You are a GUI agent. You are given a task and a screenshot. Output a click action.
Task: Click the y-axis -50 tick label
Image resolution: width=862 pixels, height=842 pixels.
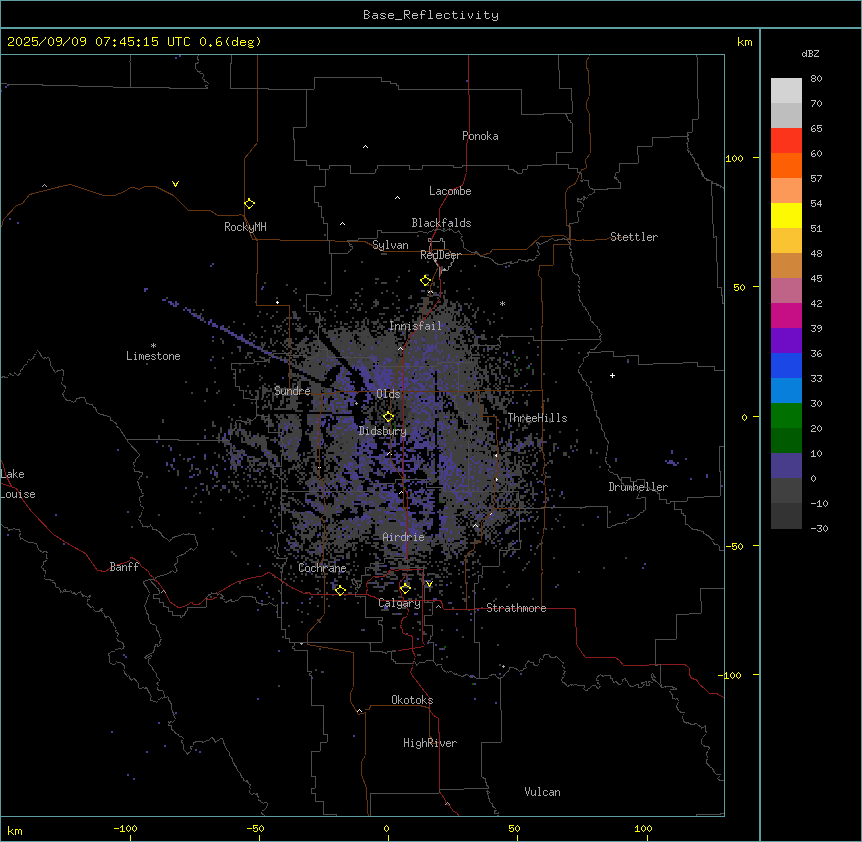pyautogui.click(x=735, y=546)
